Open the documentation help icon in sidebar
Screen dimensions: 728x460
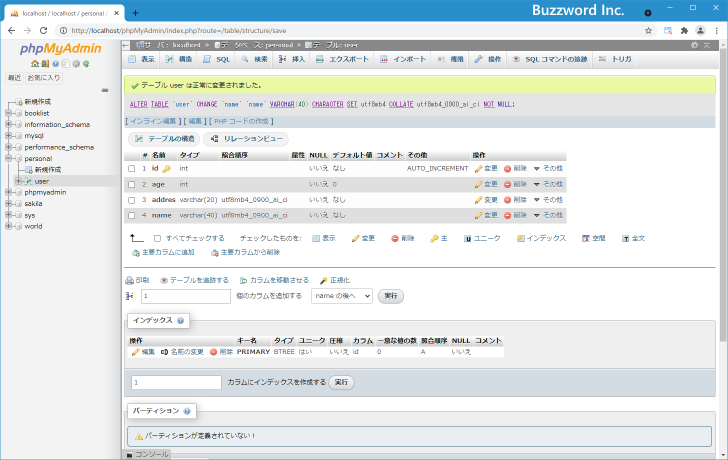point(56,64)
